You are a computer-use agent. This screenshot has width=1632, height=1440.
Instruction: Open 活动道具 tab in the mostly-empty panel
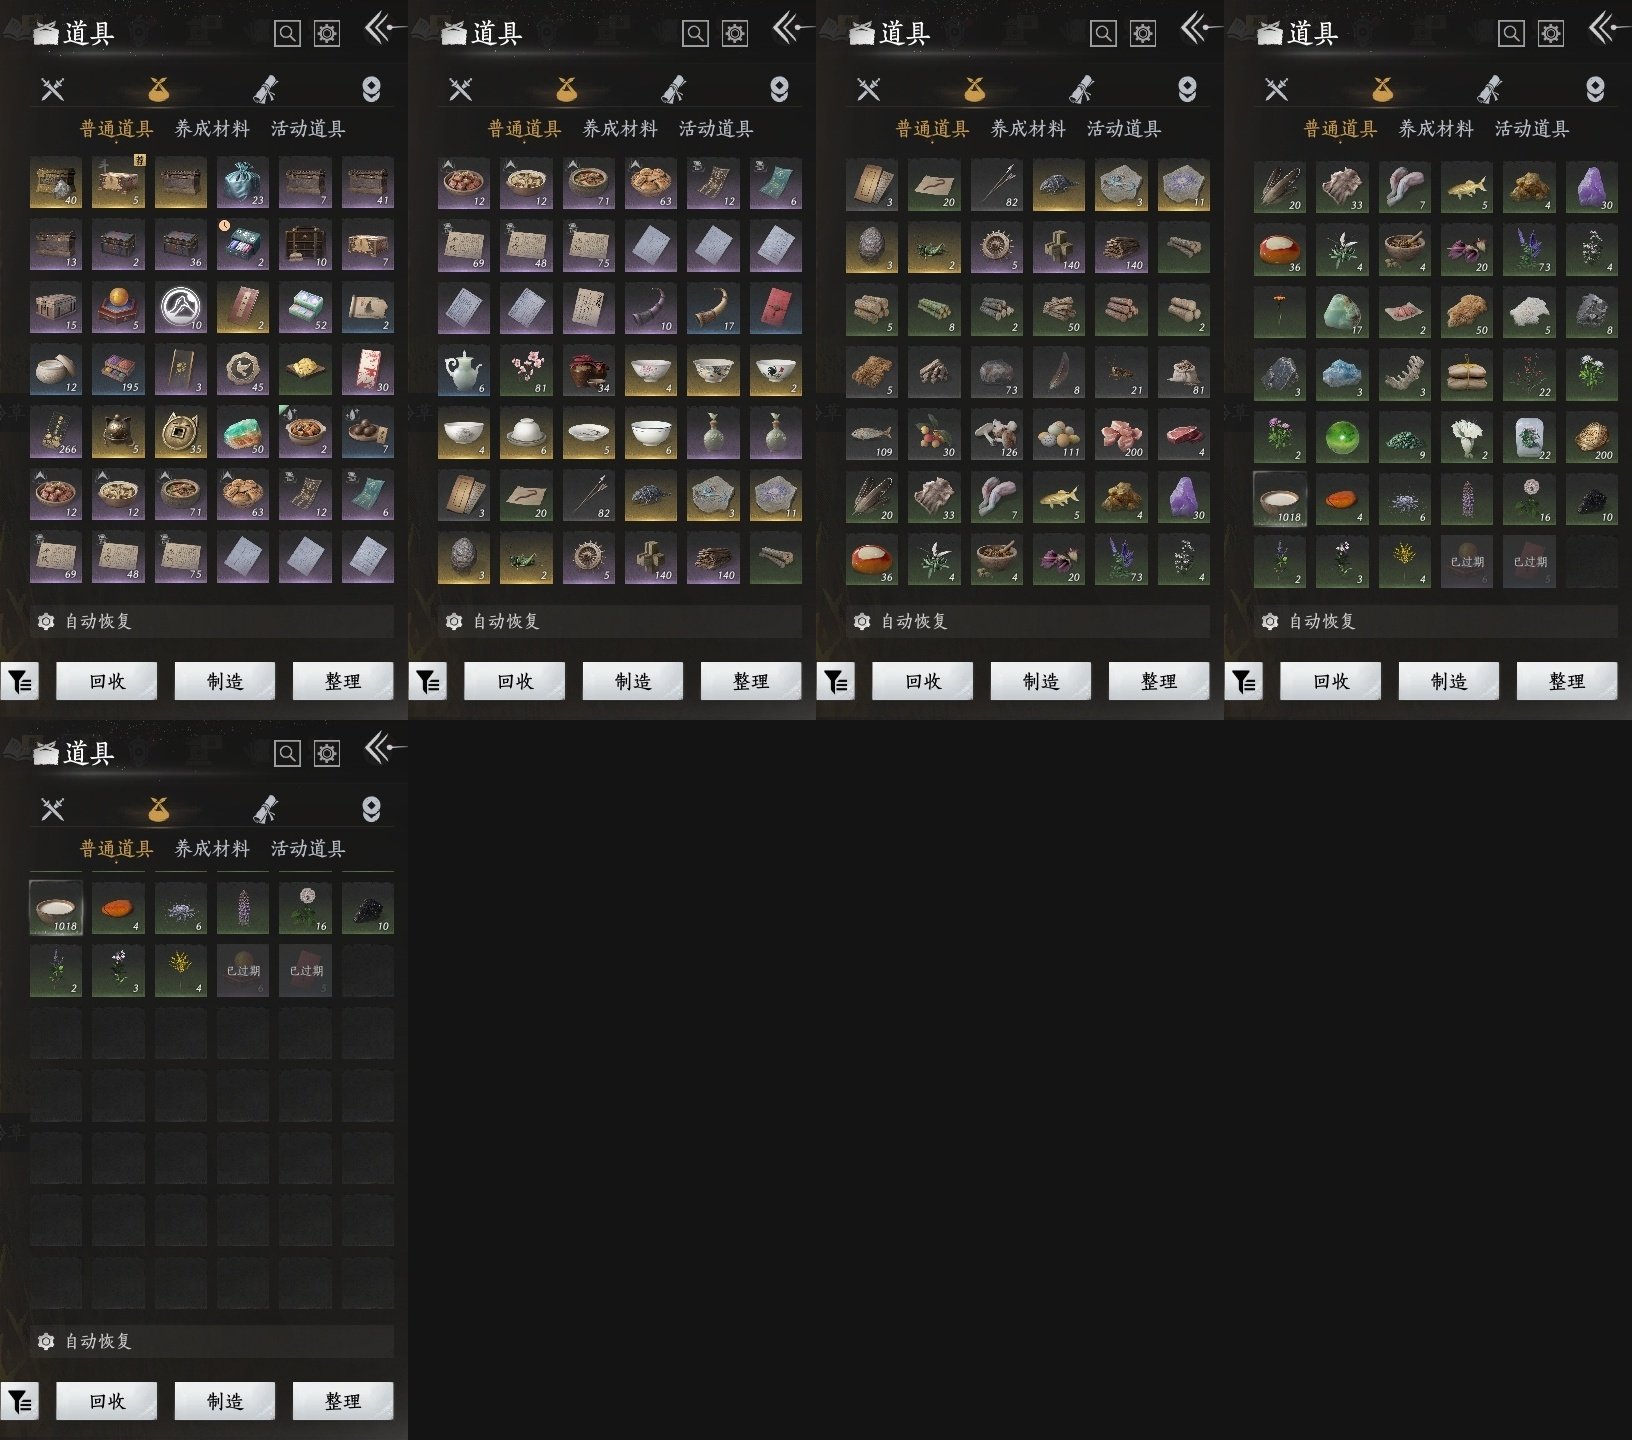point(308,849)
